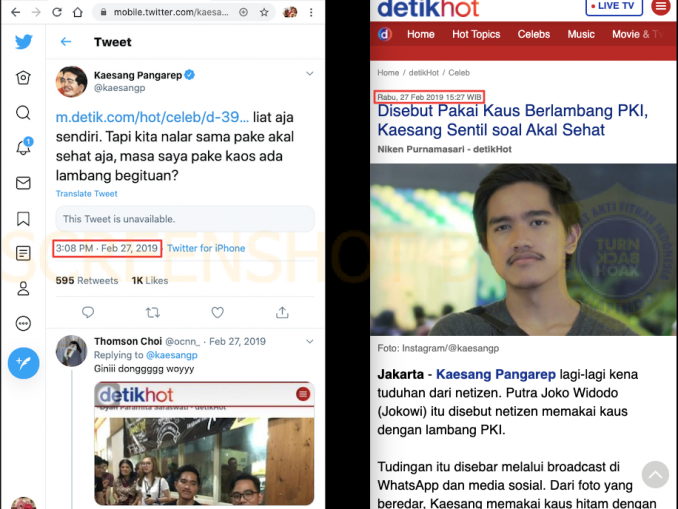Screen dimensions: 678x509
Task: Open Twitter Bookmarks icon
Action: (23, 218)
